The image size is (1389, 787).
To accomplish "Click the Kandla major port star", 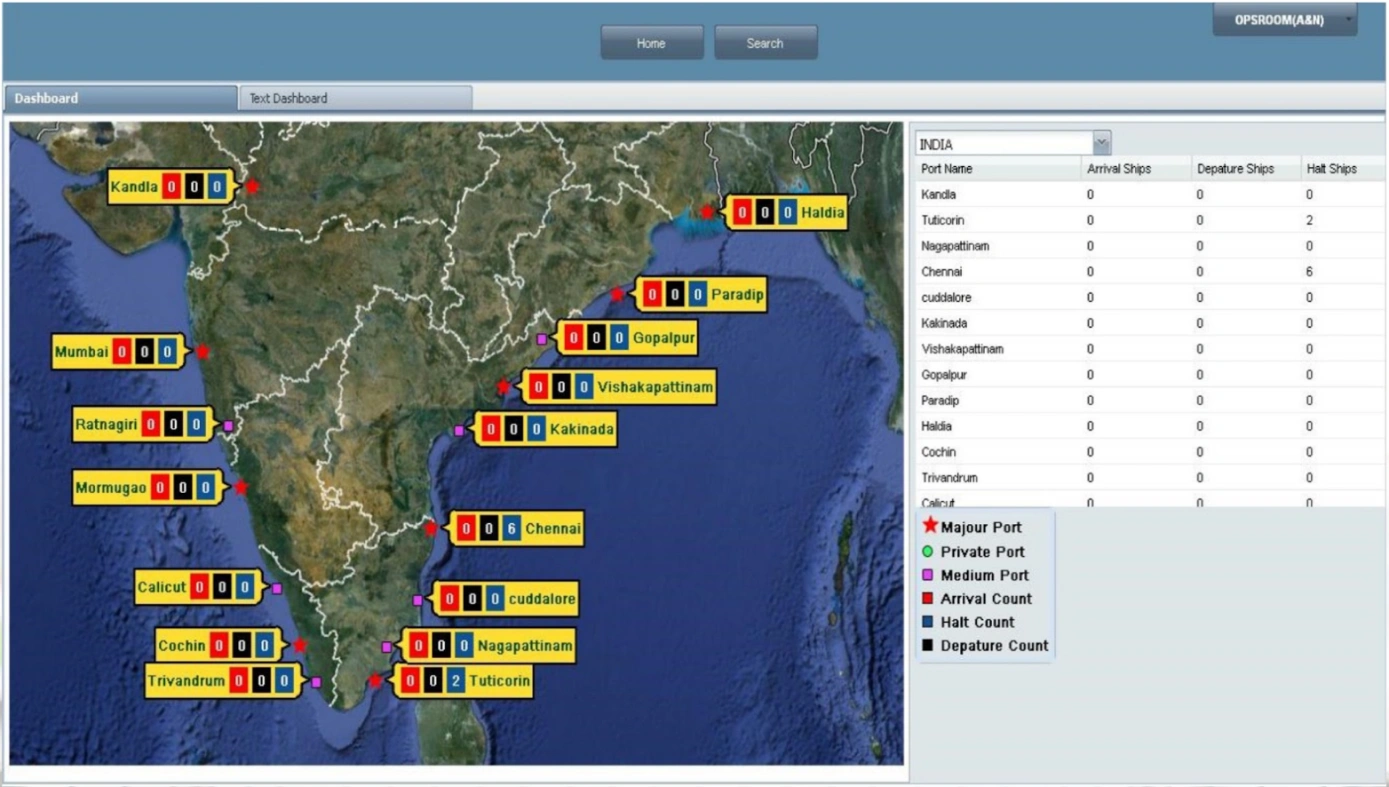I will click(x=253, y=186).
